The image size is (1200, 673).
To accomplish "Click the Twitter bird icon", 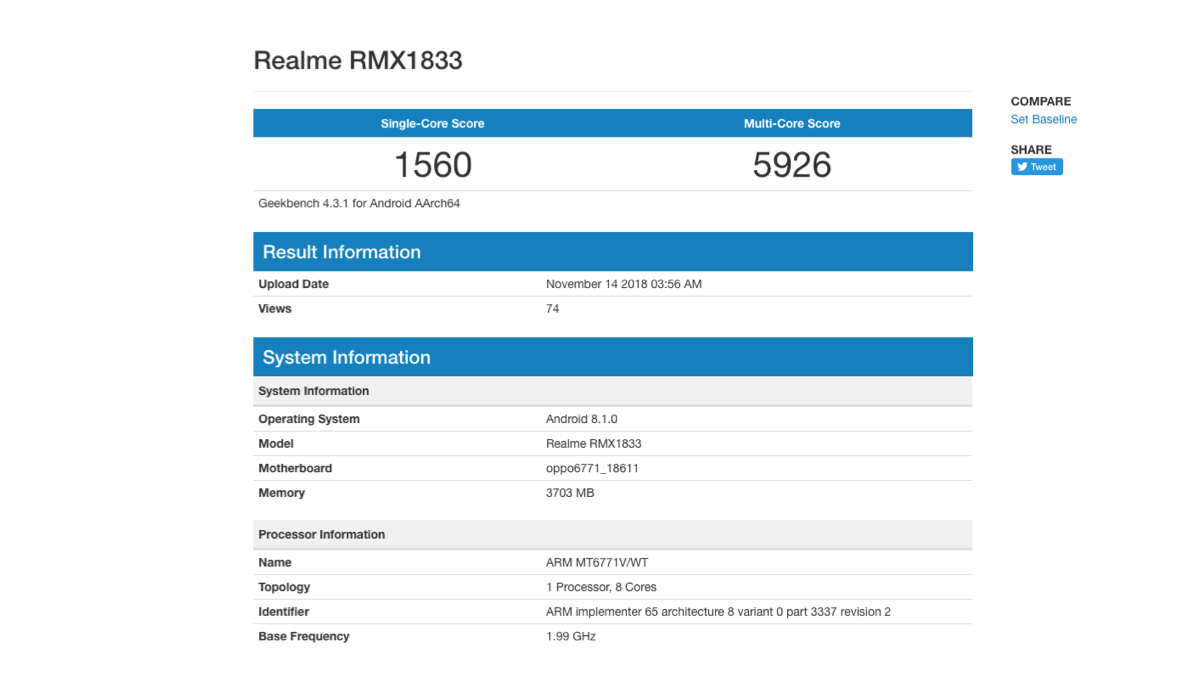I will coord(1022,167).
